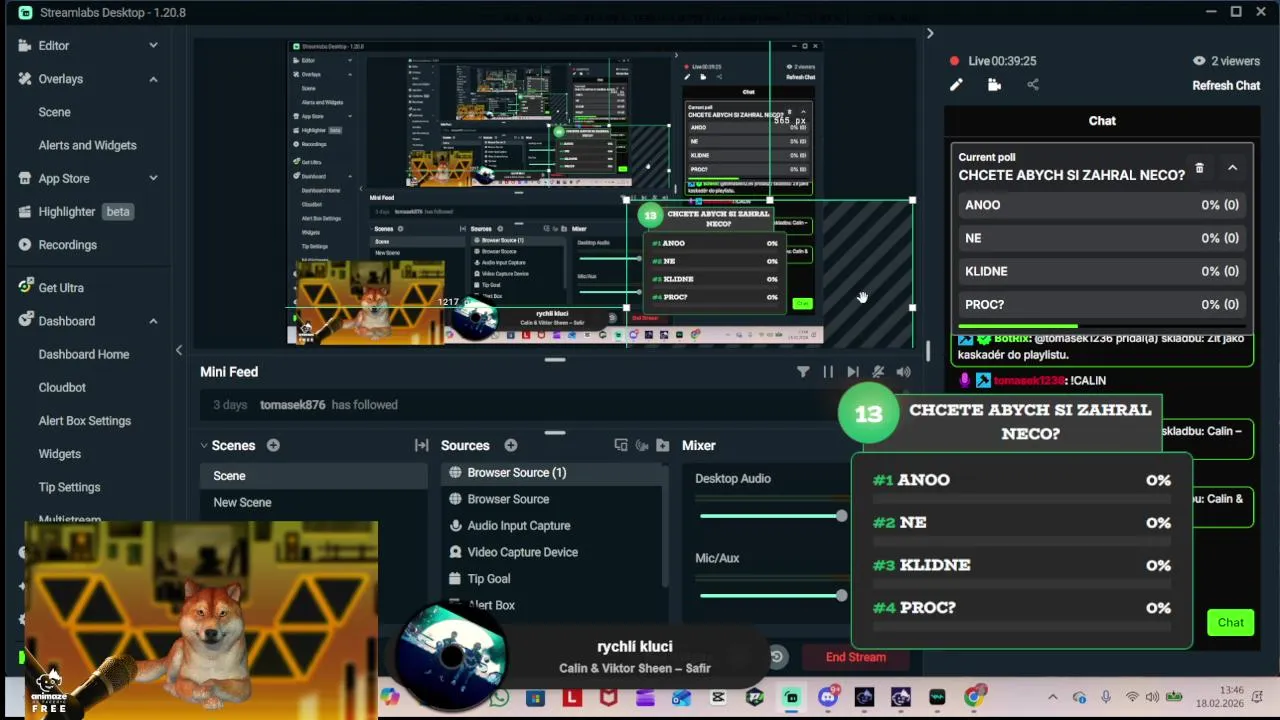
Task: Click the add folder icon in Sources header
Action: coord(662,445)
